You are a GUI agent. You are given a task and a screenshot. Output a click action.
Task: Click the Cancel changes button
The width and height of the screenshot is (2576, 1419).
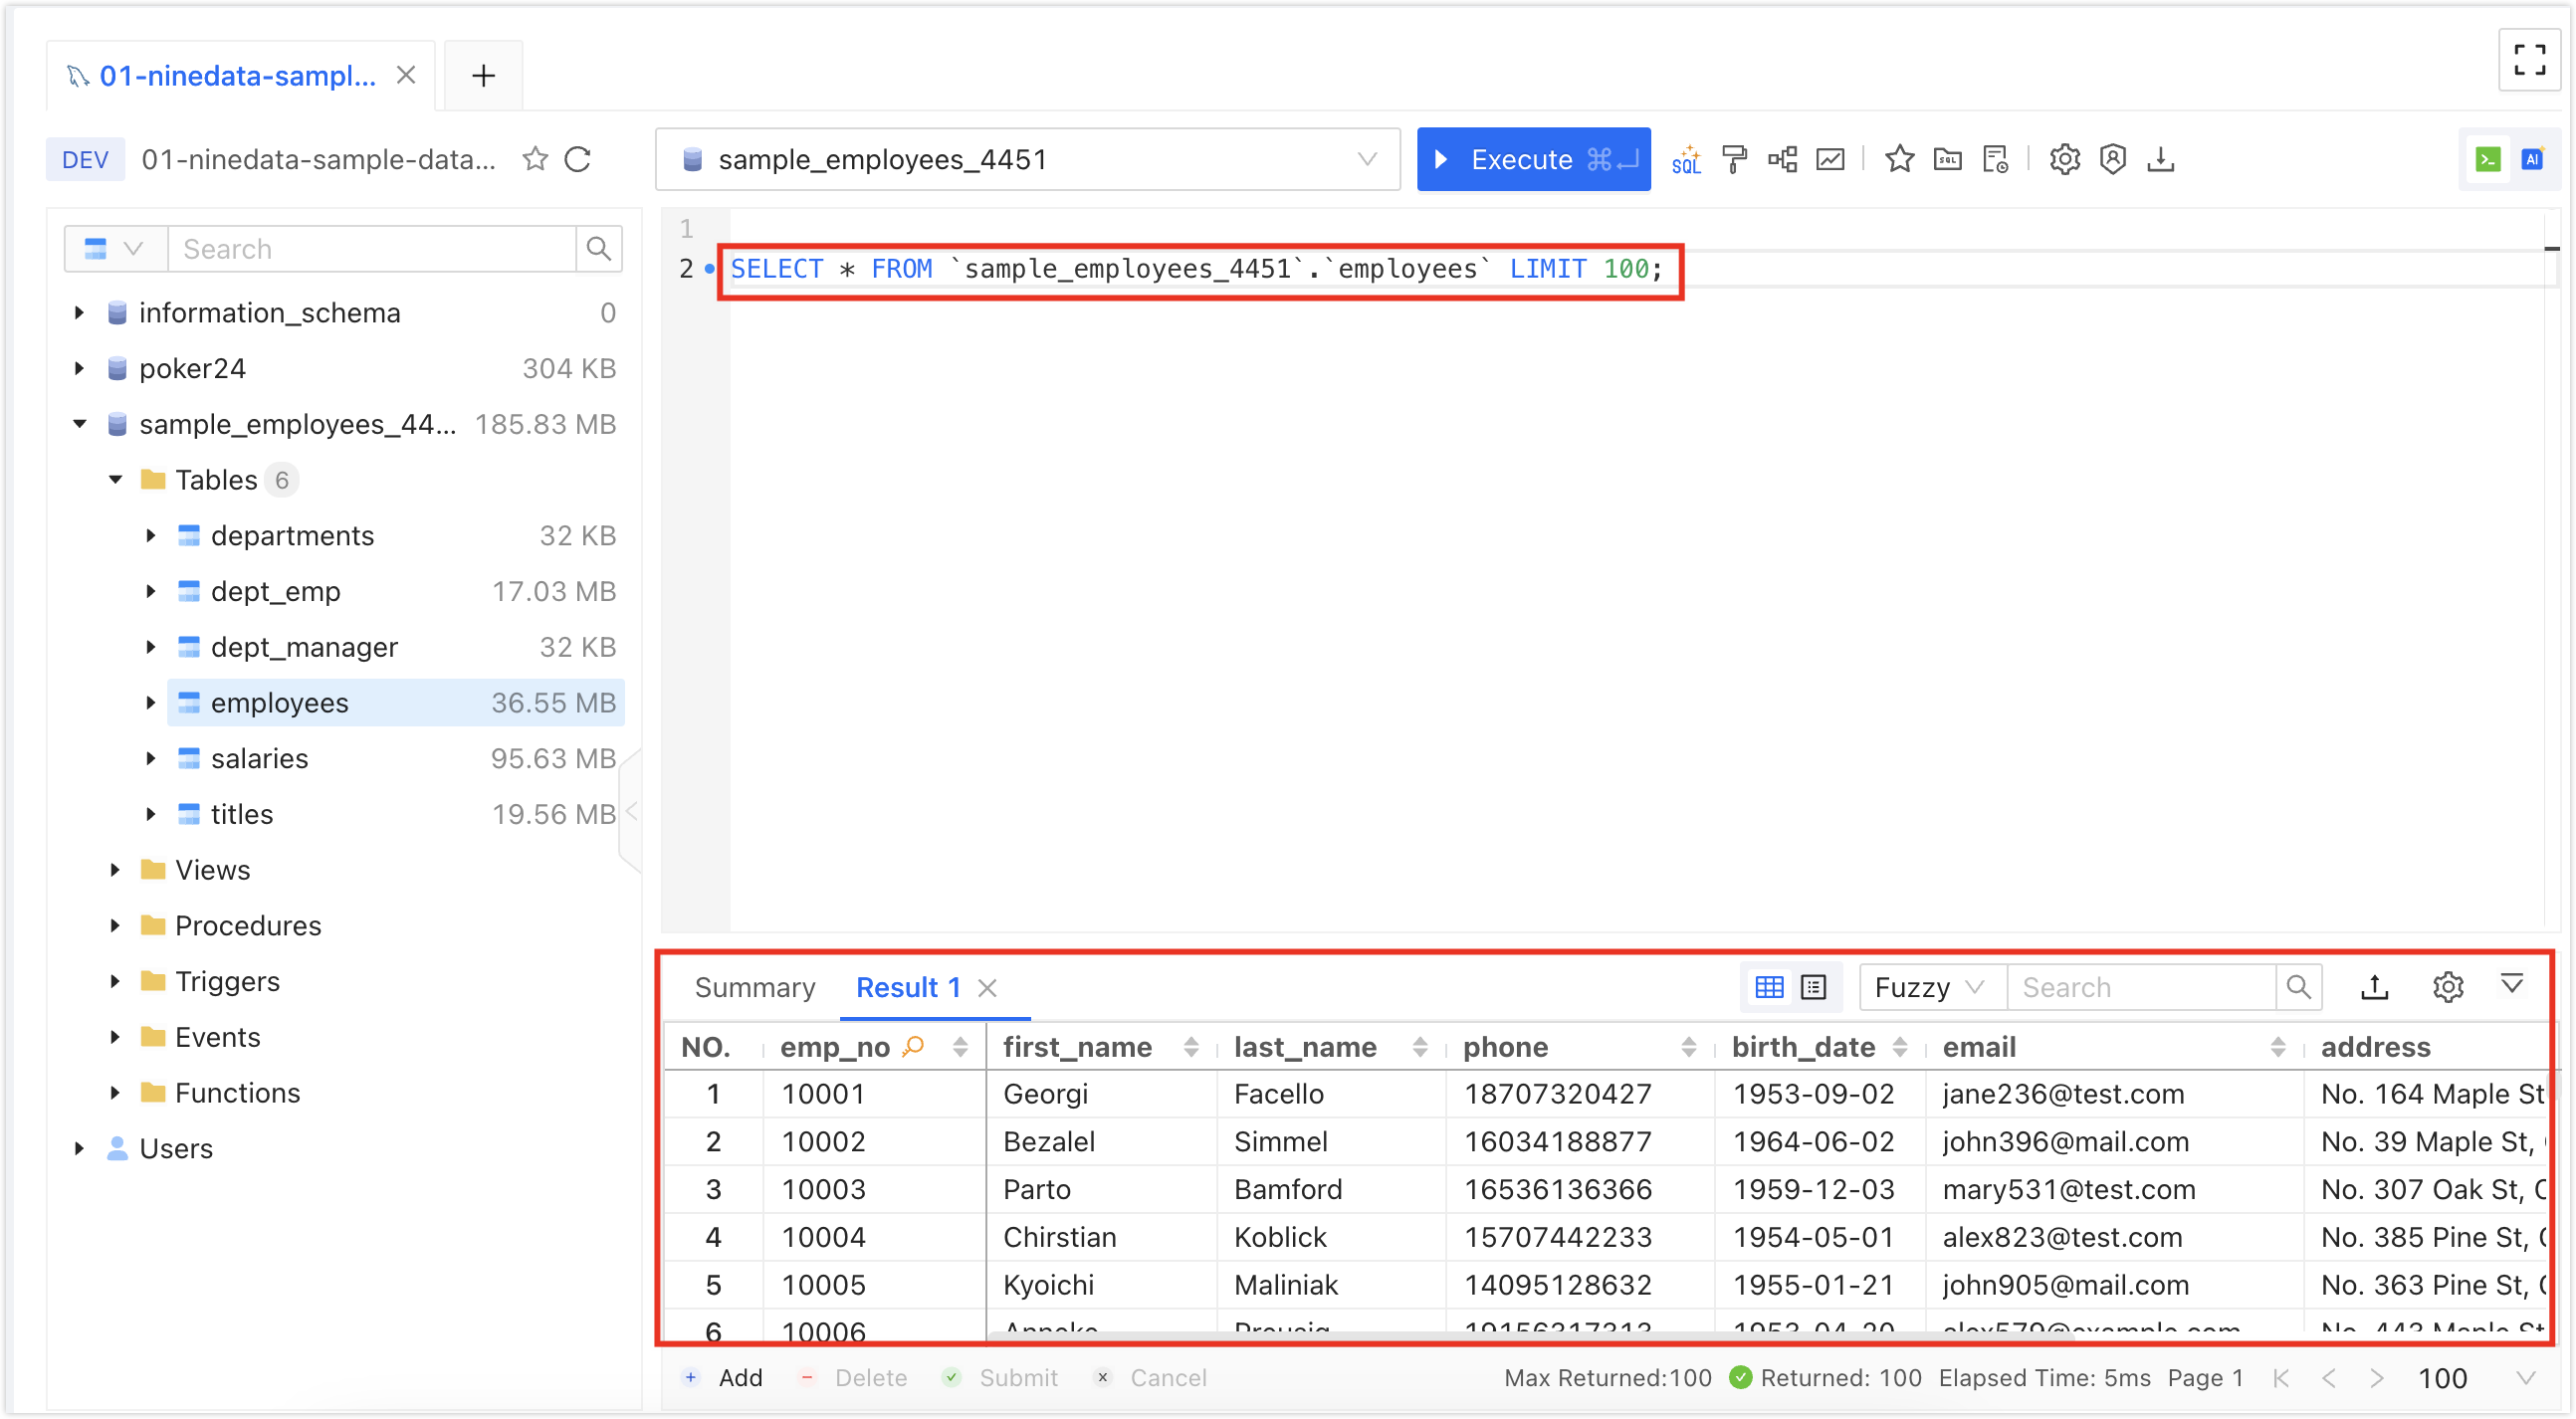[1149, 1378]
